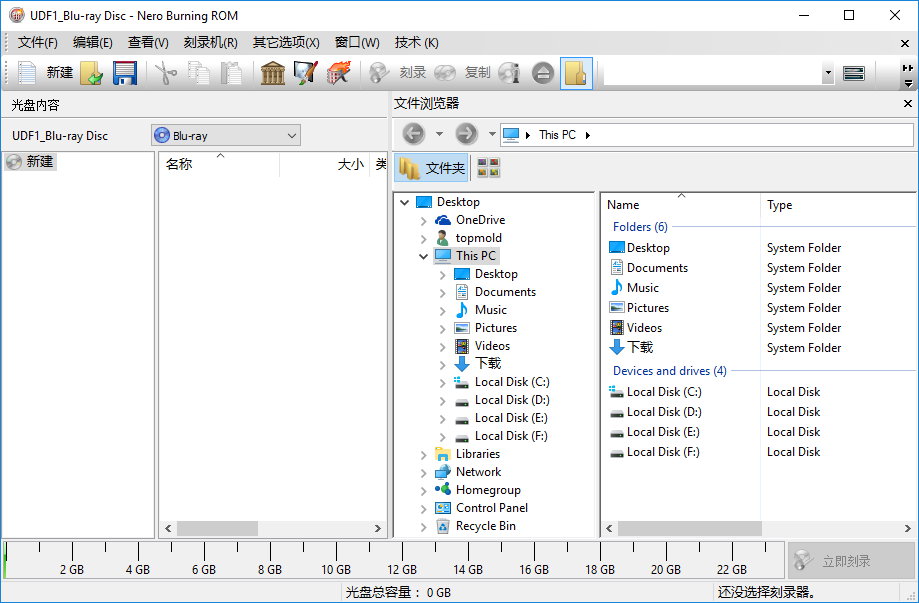Expand the OneDrive tree node
This screenshot has width=919, height=603.
[423, 220]
